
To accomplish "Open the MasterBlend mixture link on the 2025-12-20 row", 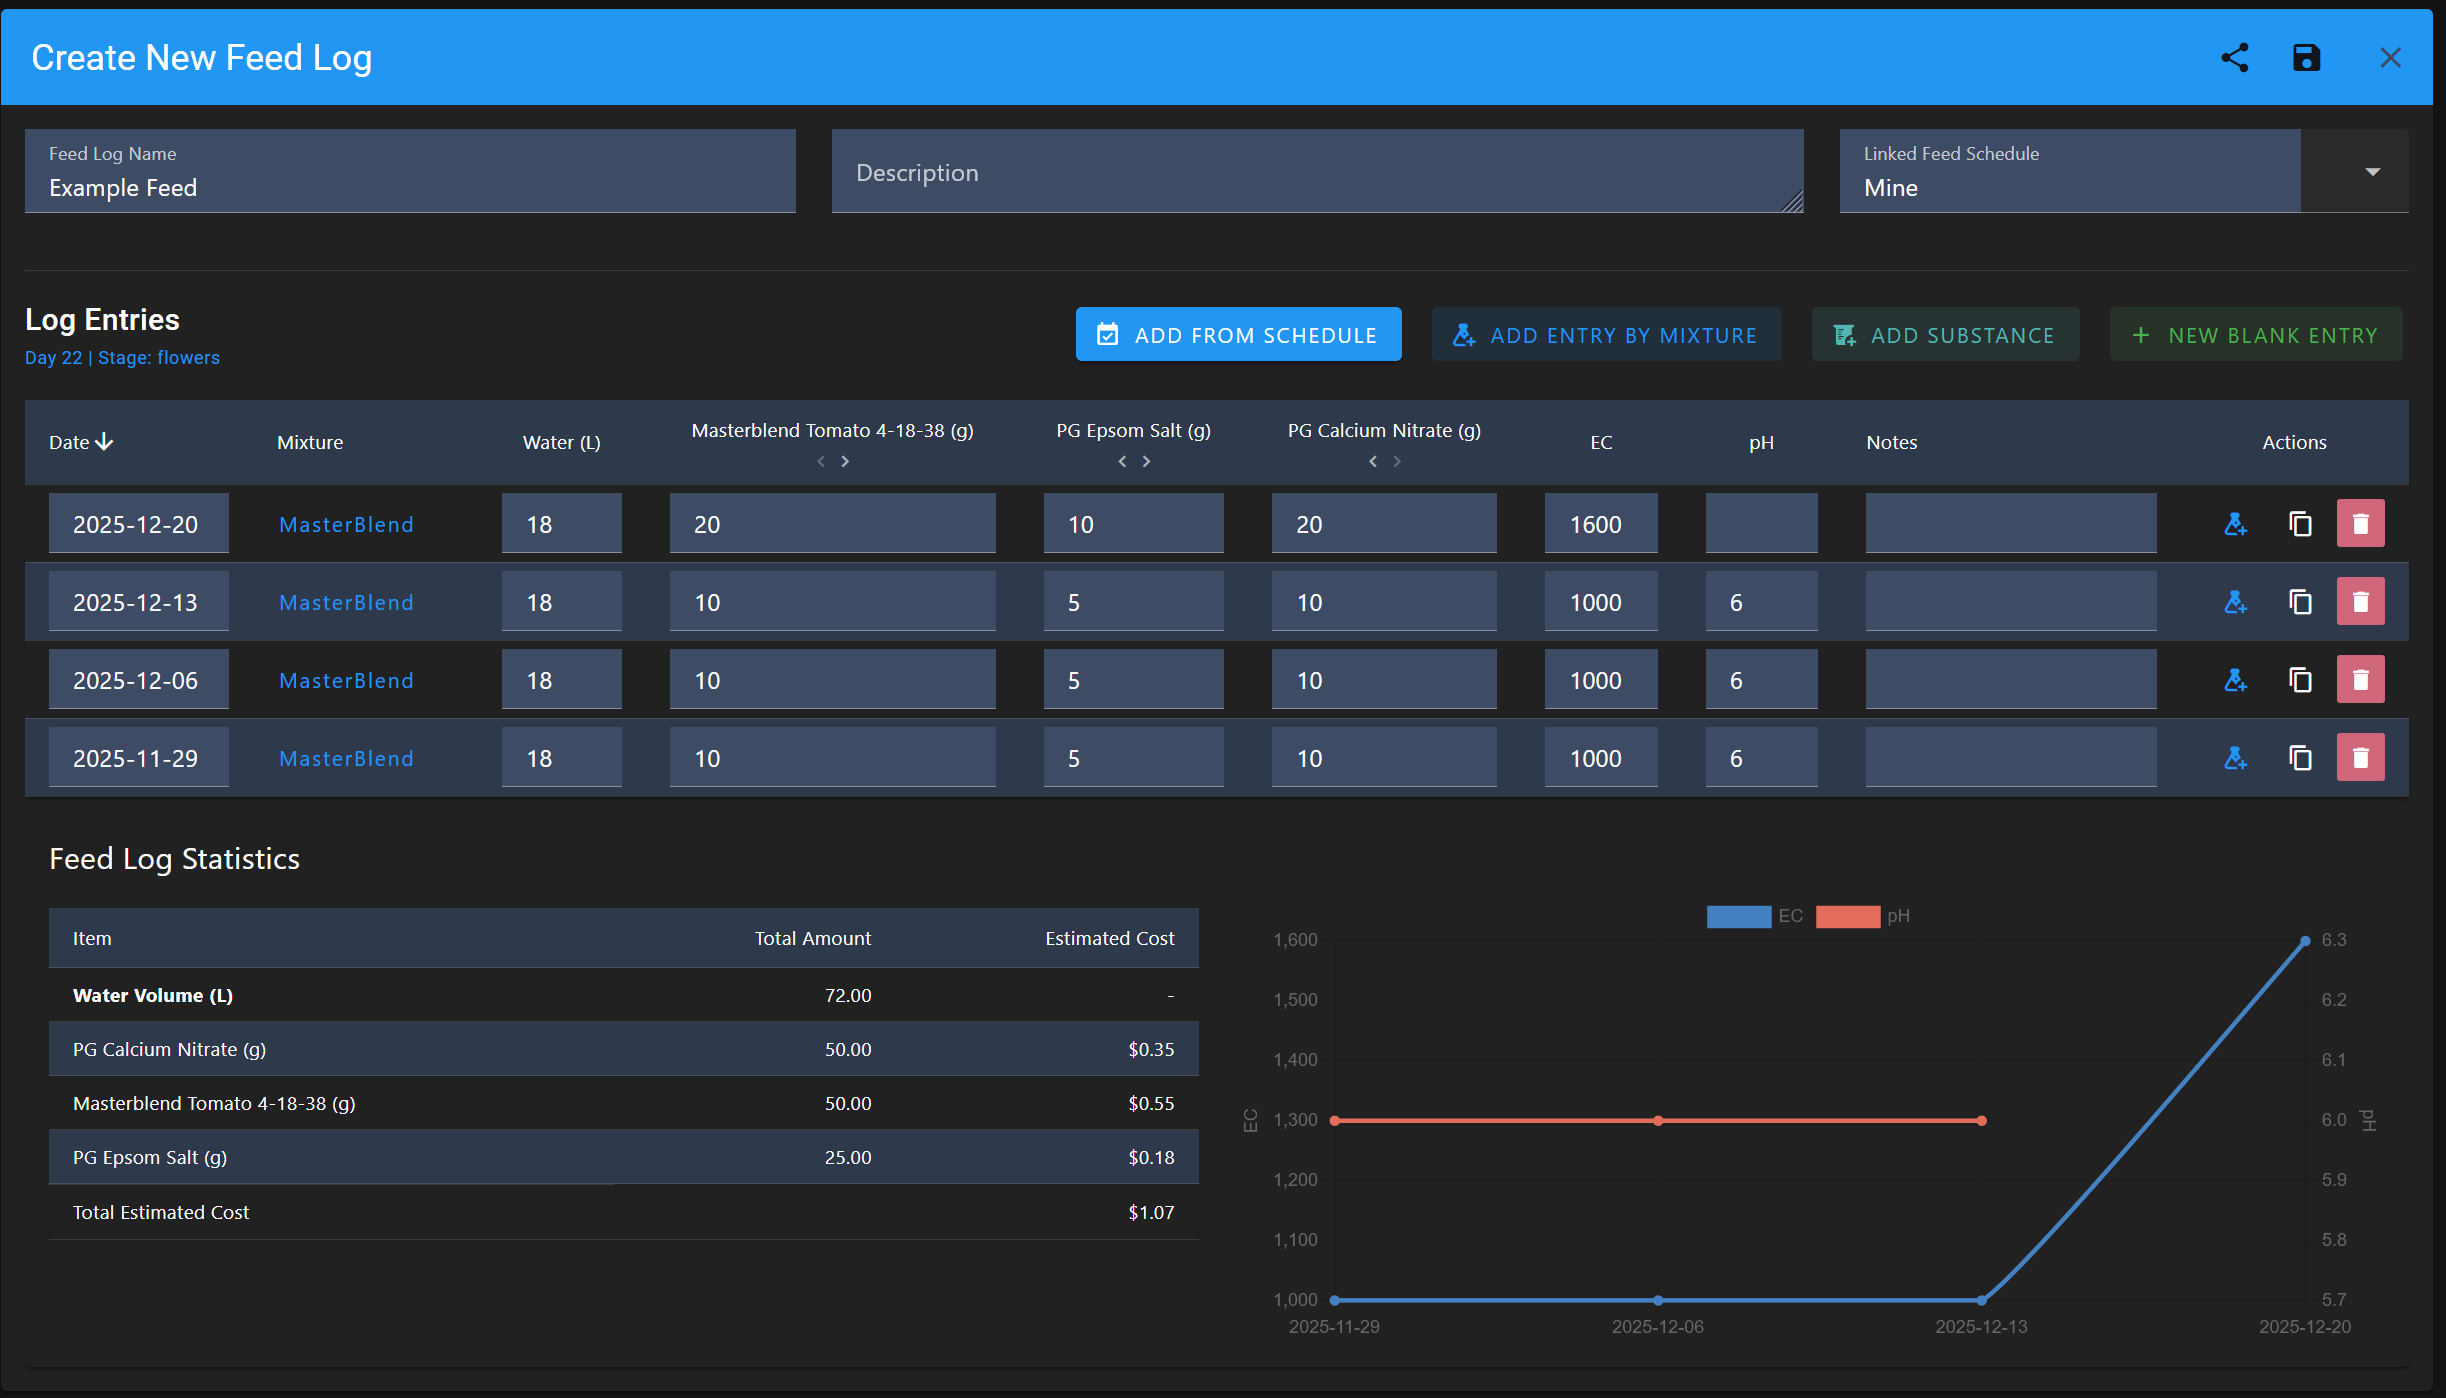I will [345, 524].
